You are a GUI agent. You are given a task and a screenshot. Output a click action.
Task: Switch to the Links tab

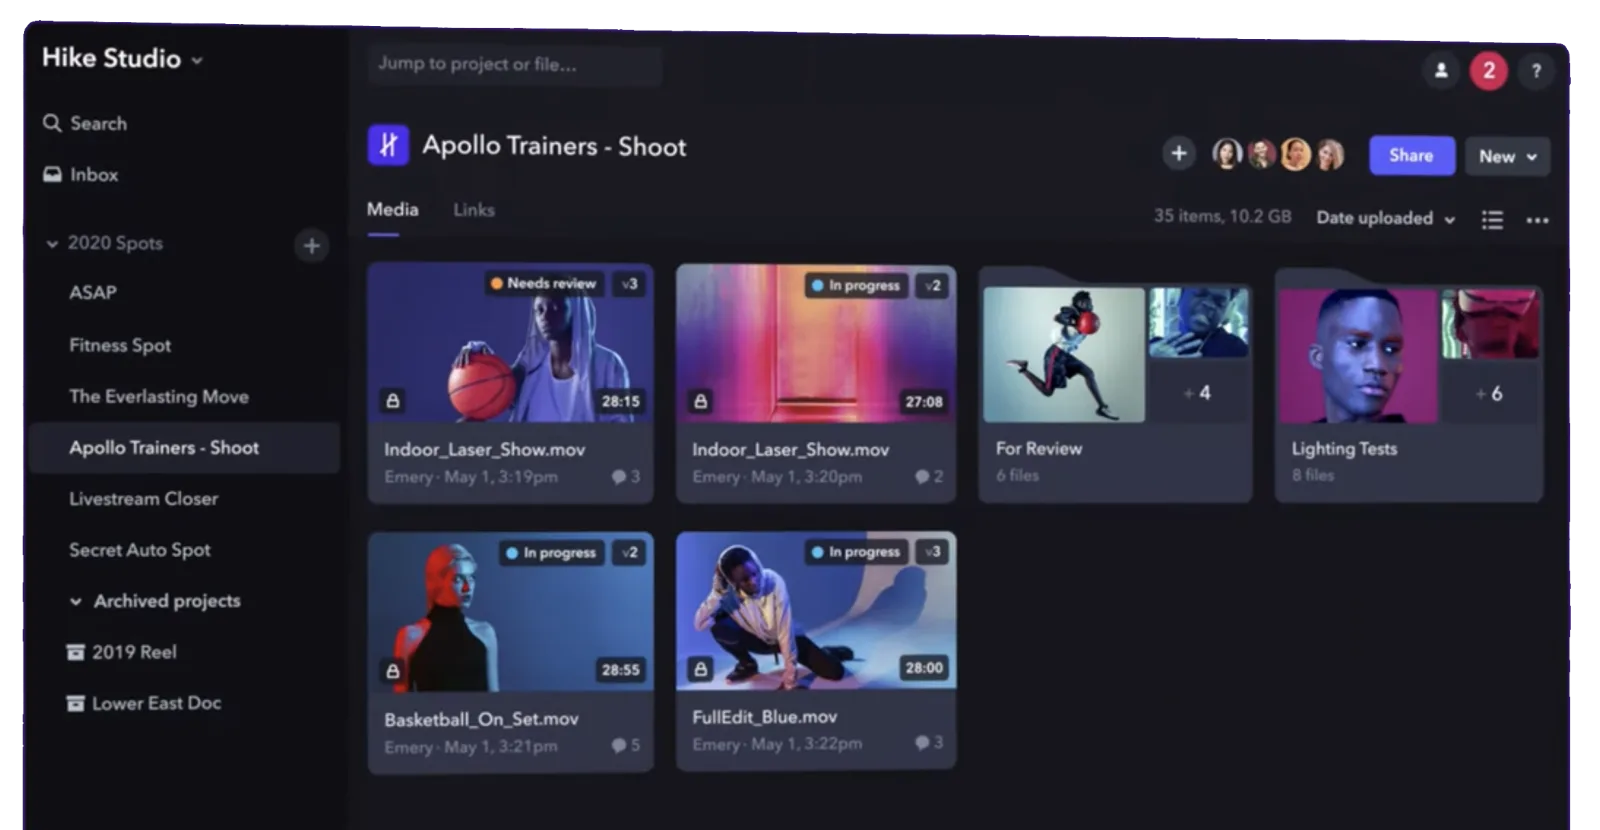click(x=474, y=210)
